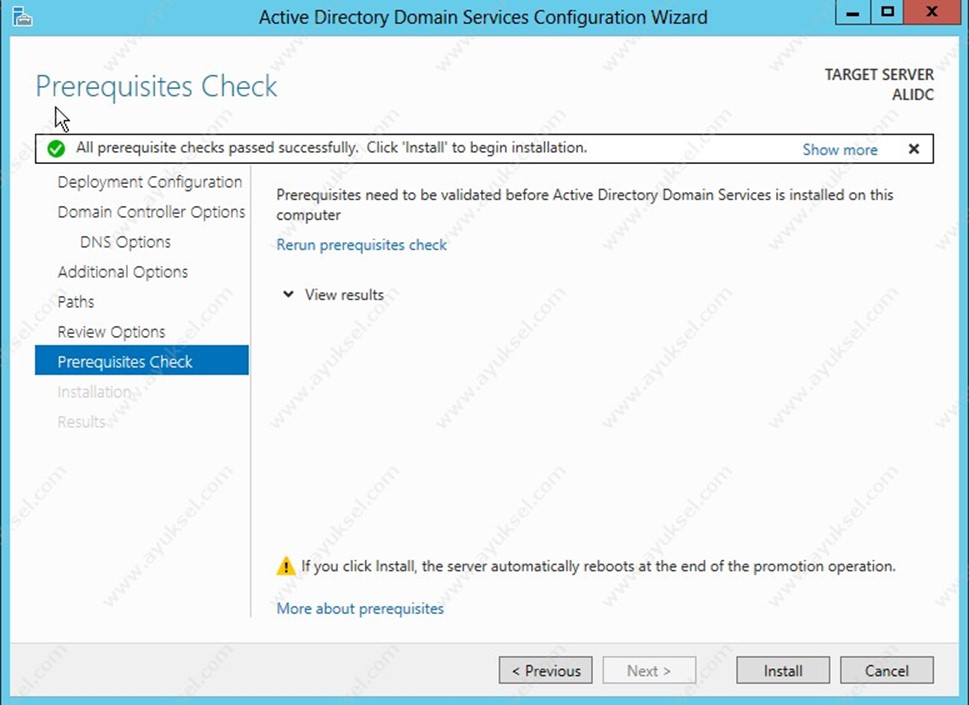Click the TARGET SERVER label
The image size is (969, 705).
tap(879, 75)
